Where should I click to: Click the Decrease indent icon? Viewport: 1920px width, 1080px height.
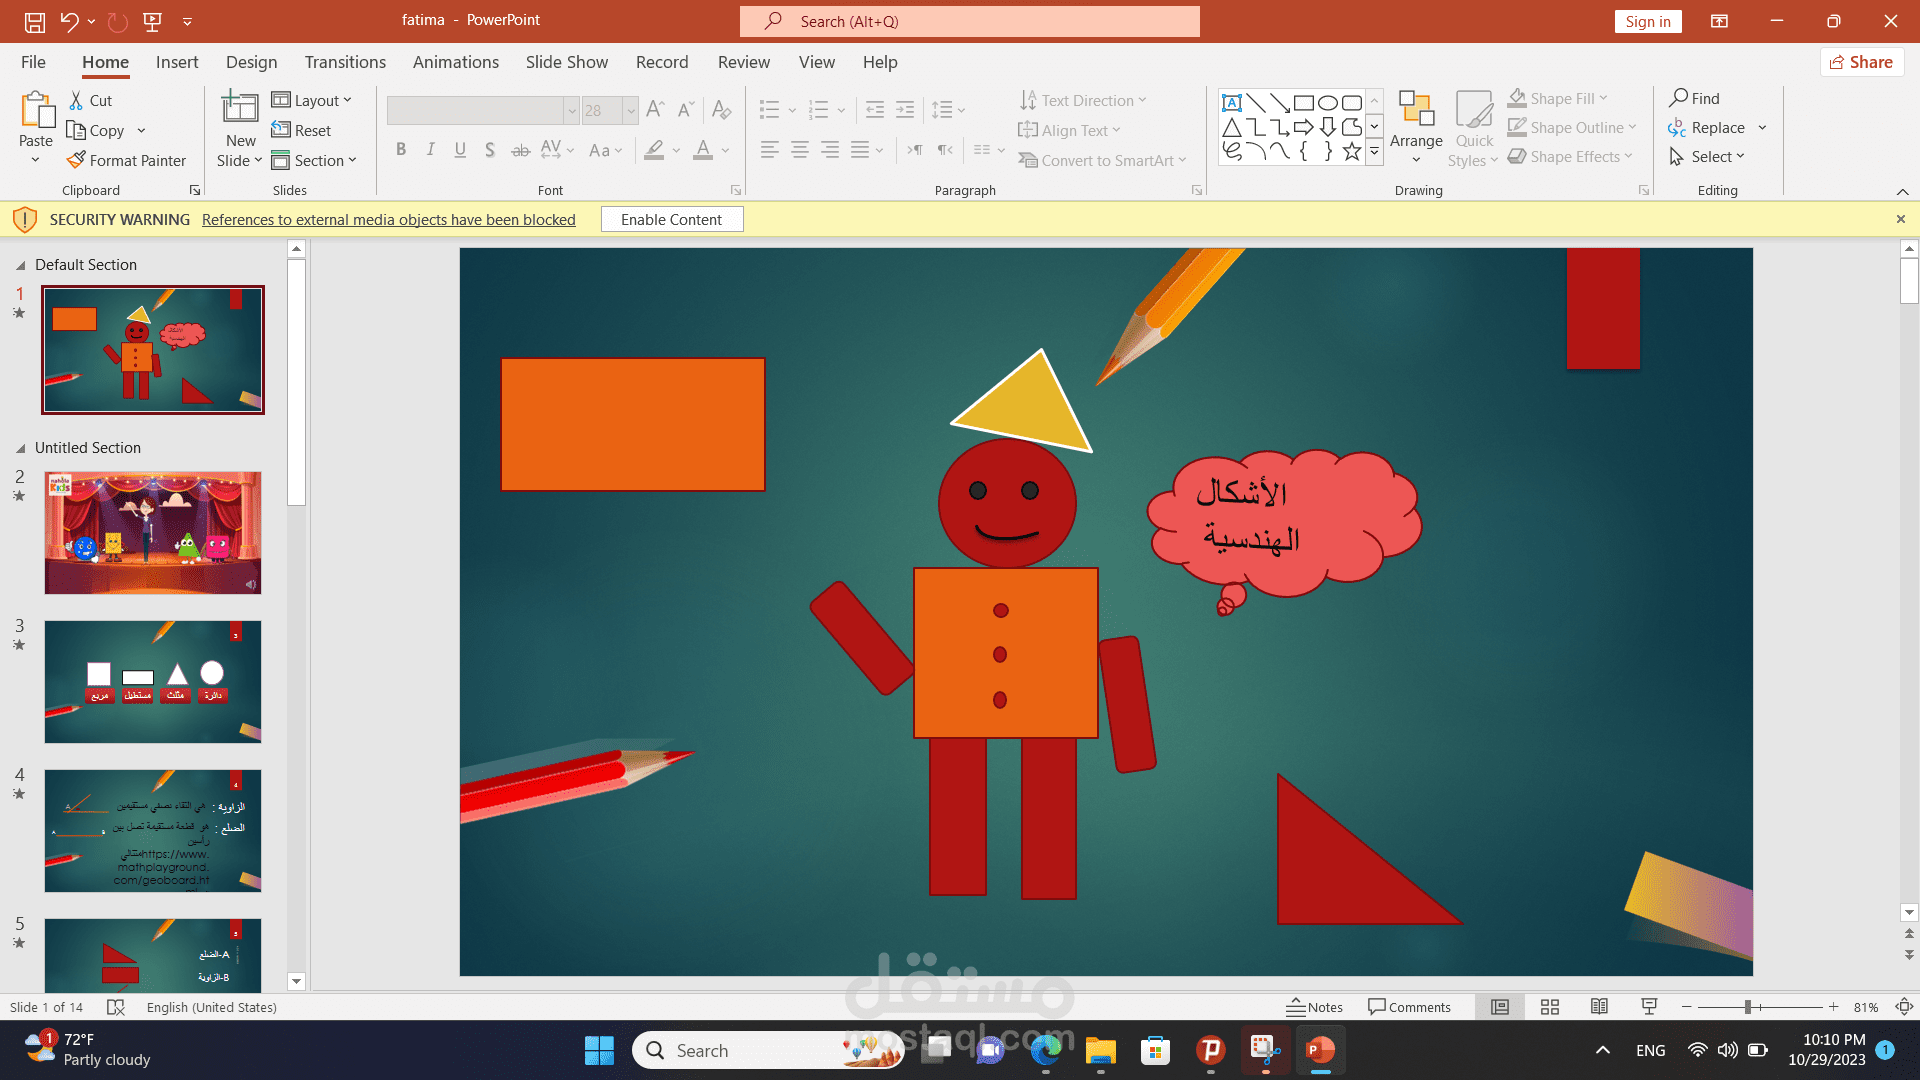874,109
